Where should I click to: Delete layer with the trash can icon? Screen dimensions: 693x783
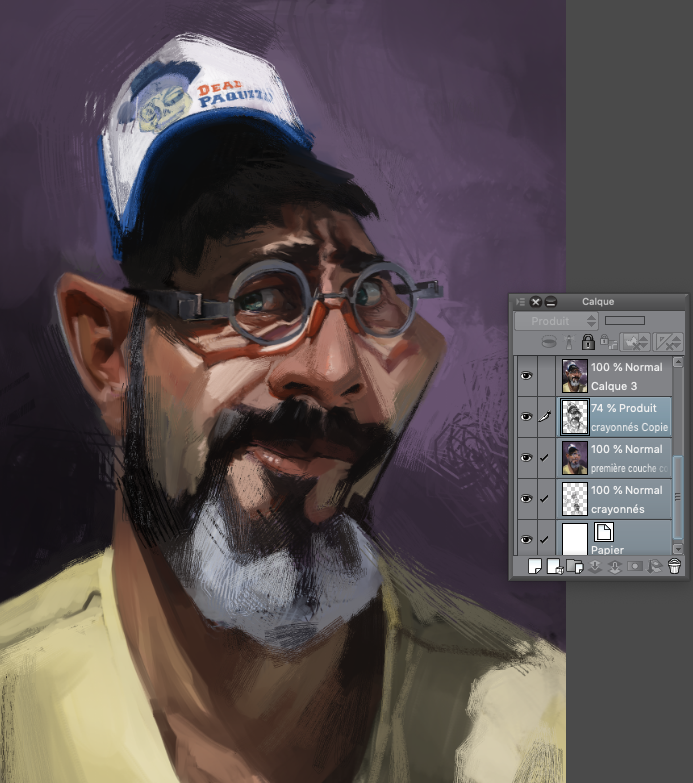pos(674,567)
